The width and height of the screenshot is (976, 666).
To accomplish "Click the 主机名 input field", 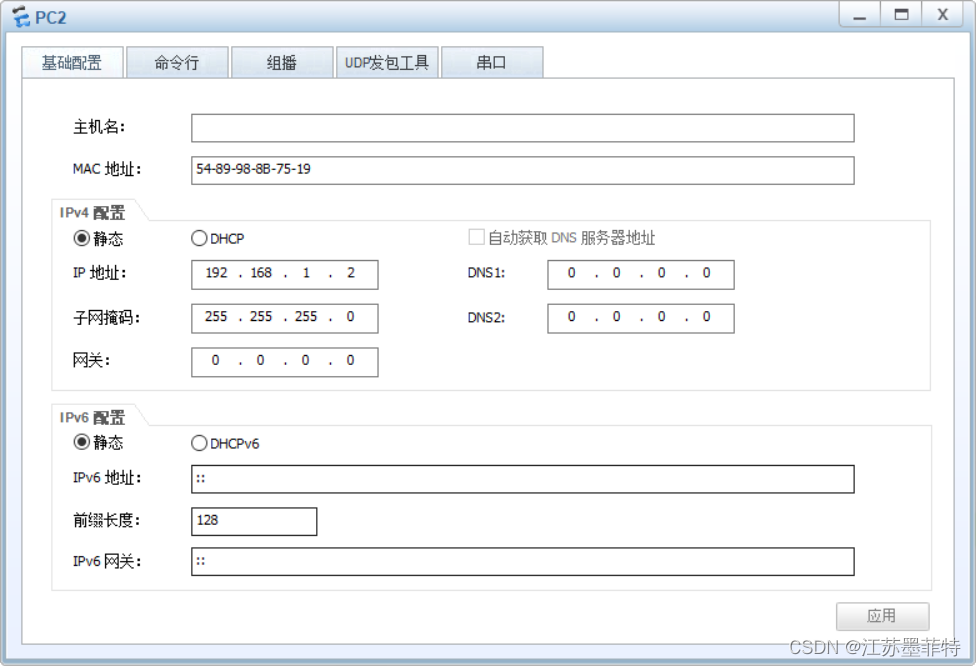I will coord(523,128).
